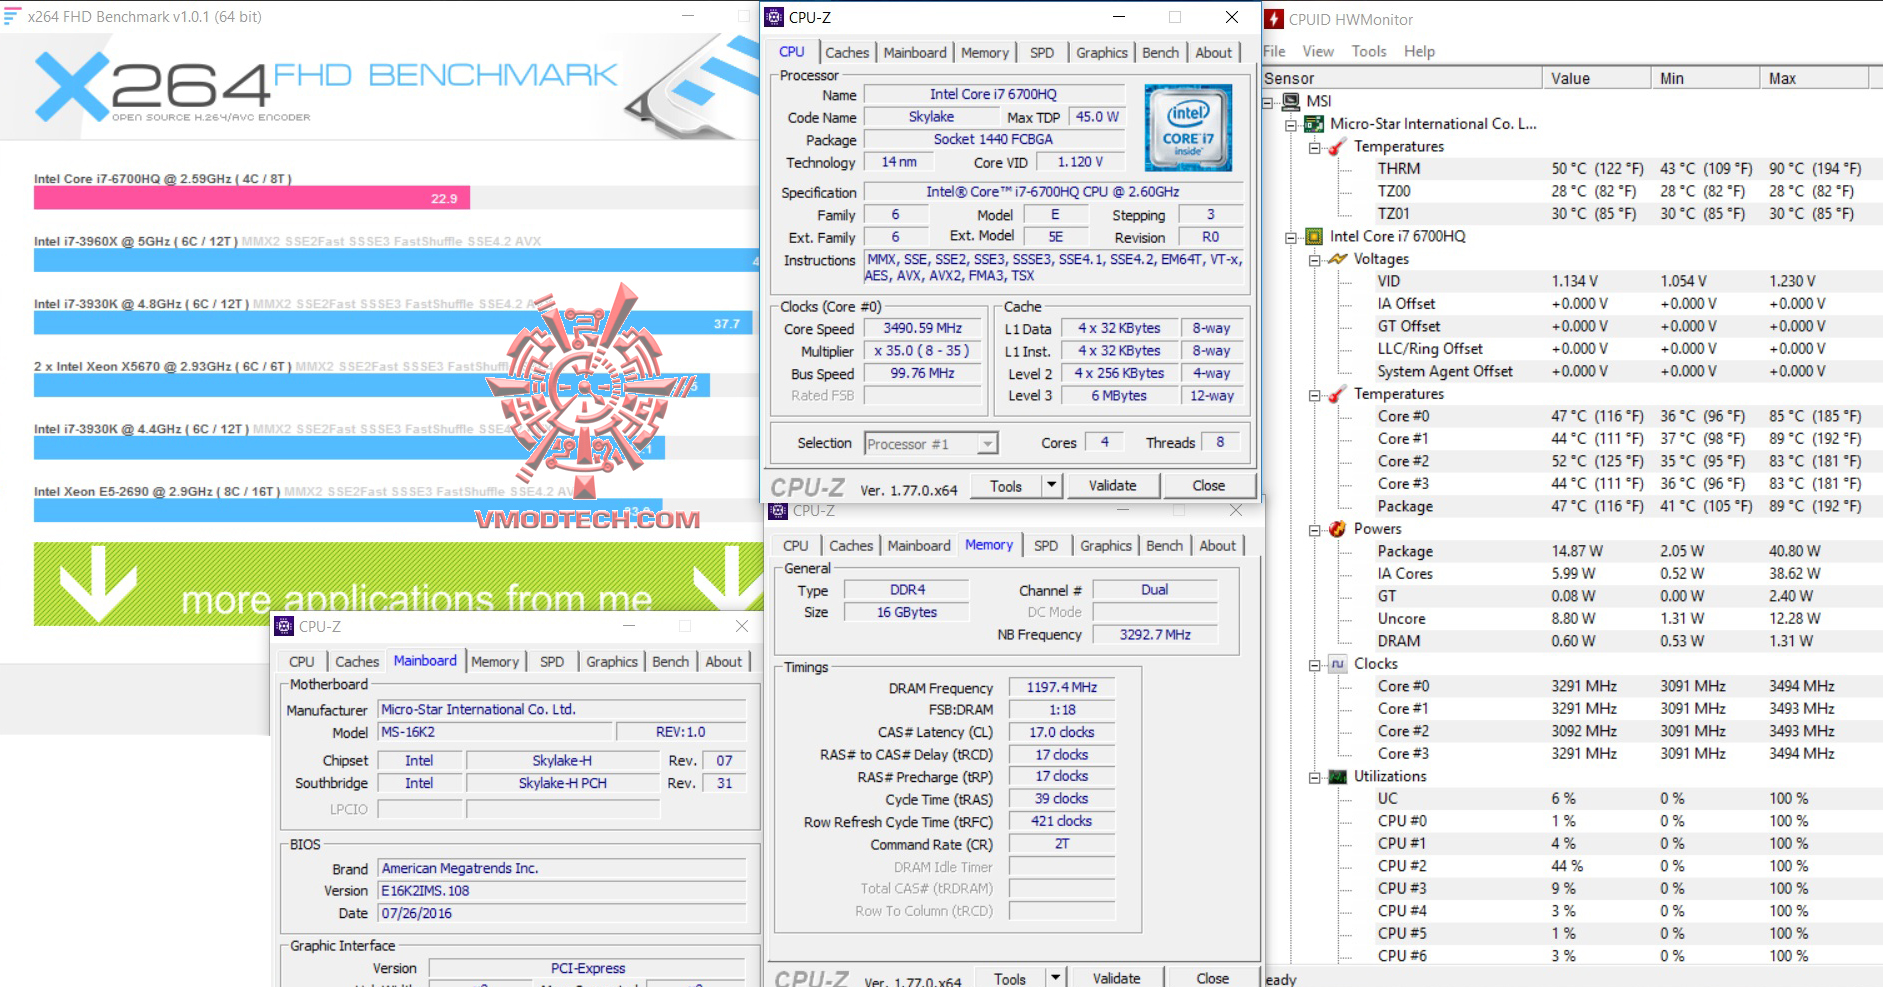The width and height of the screenshot is (1883, 987).
Task: Collapse the Intel Core i7 6700HQ node
Action: [x=1291, y=238]
